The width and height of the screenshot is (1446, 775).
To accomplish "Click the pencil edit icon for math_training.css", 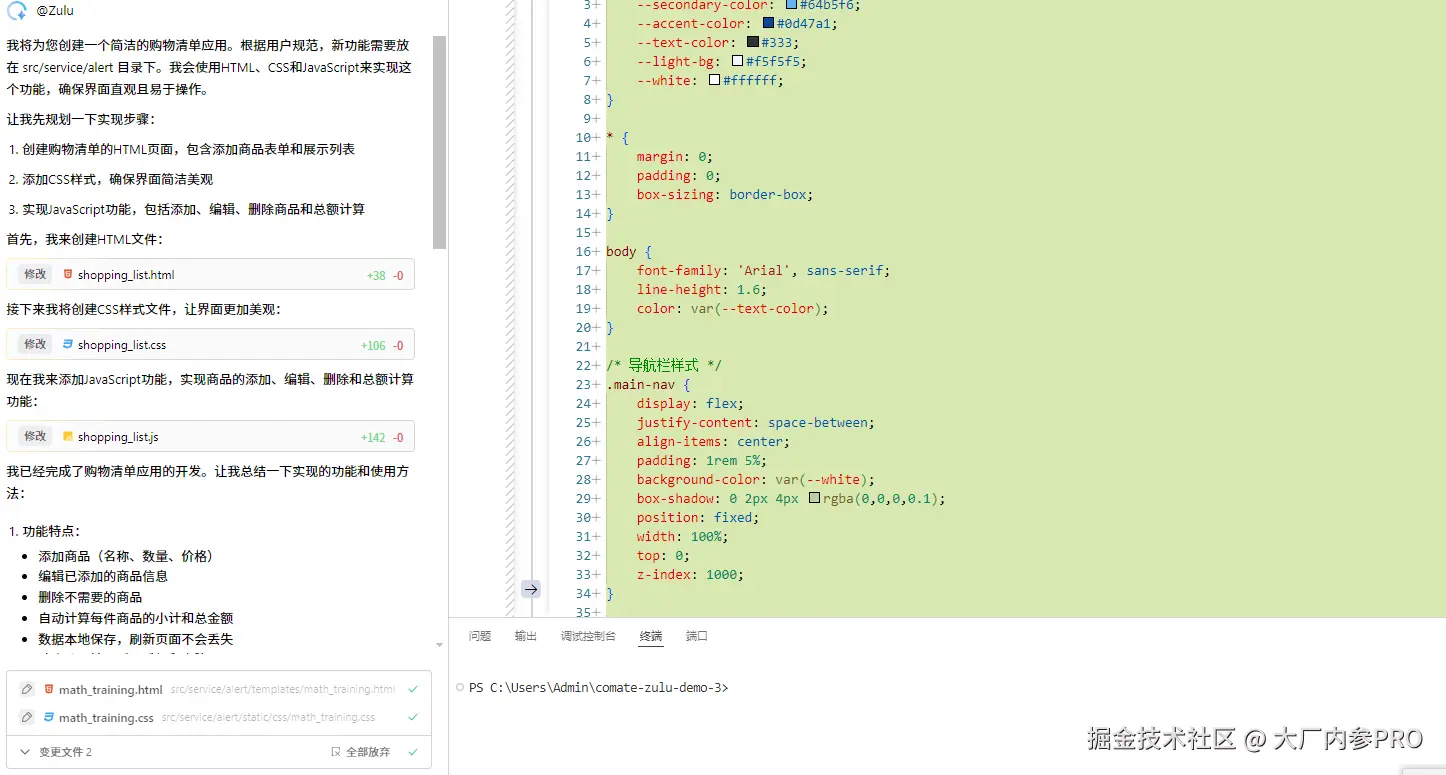I will pos(29,716).
